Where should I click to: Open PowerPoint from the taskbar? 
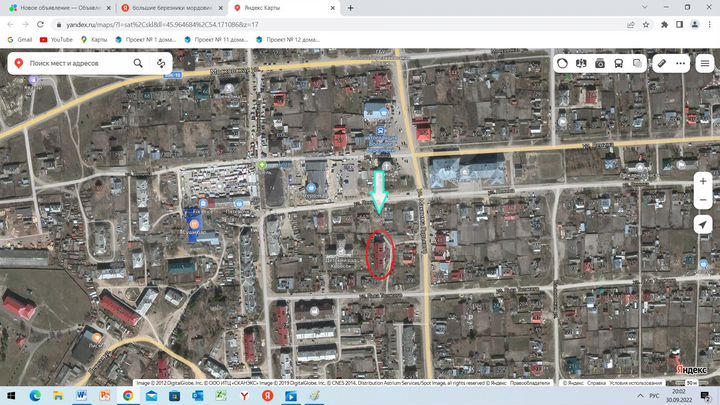tap(105, 396)
